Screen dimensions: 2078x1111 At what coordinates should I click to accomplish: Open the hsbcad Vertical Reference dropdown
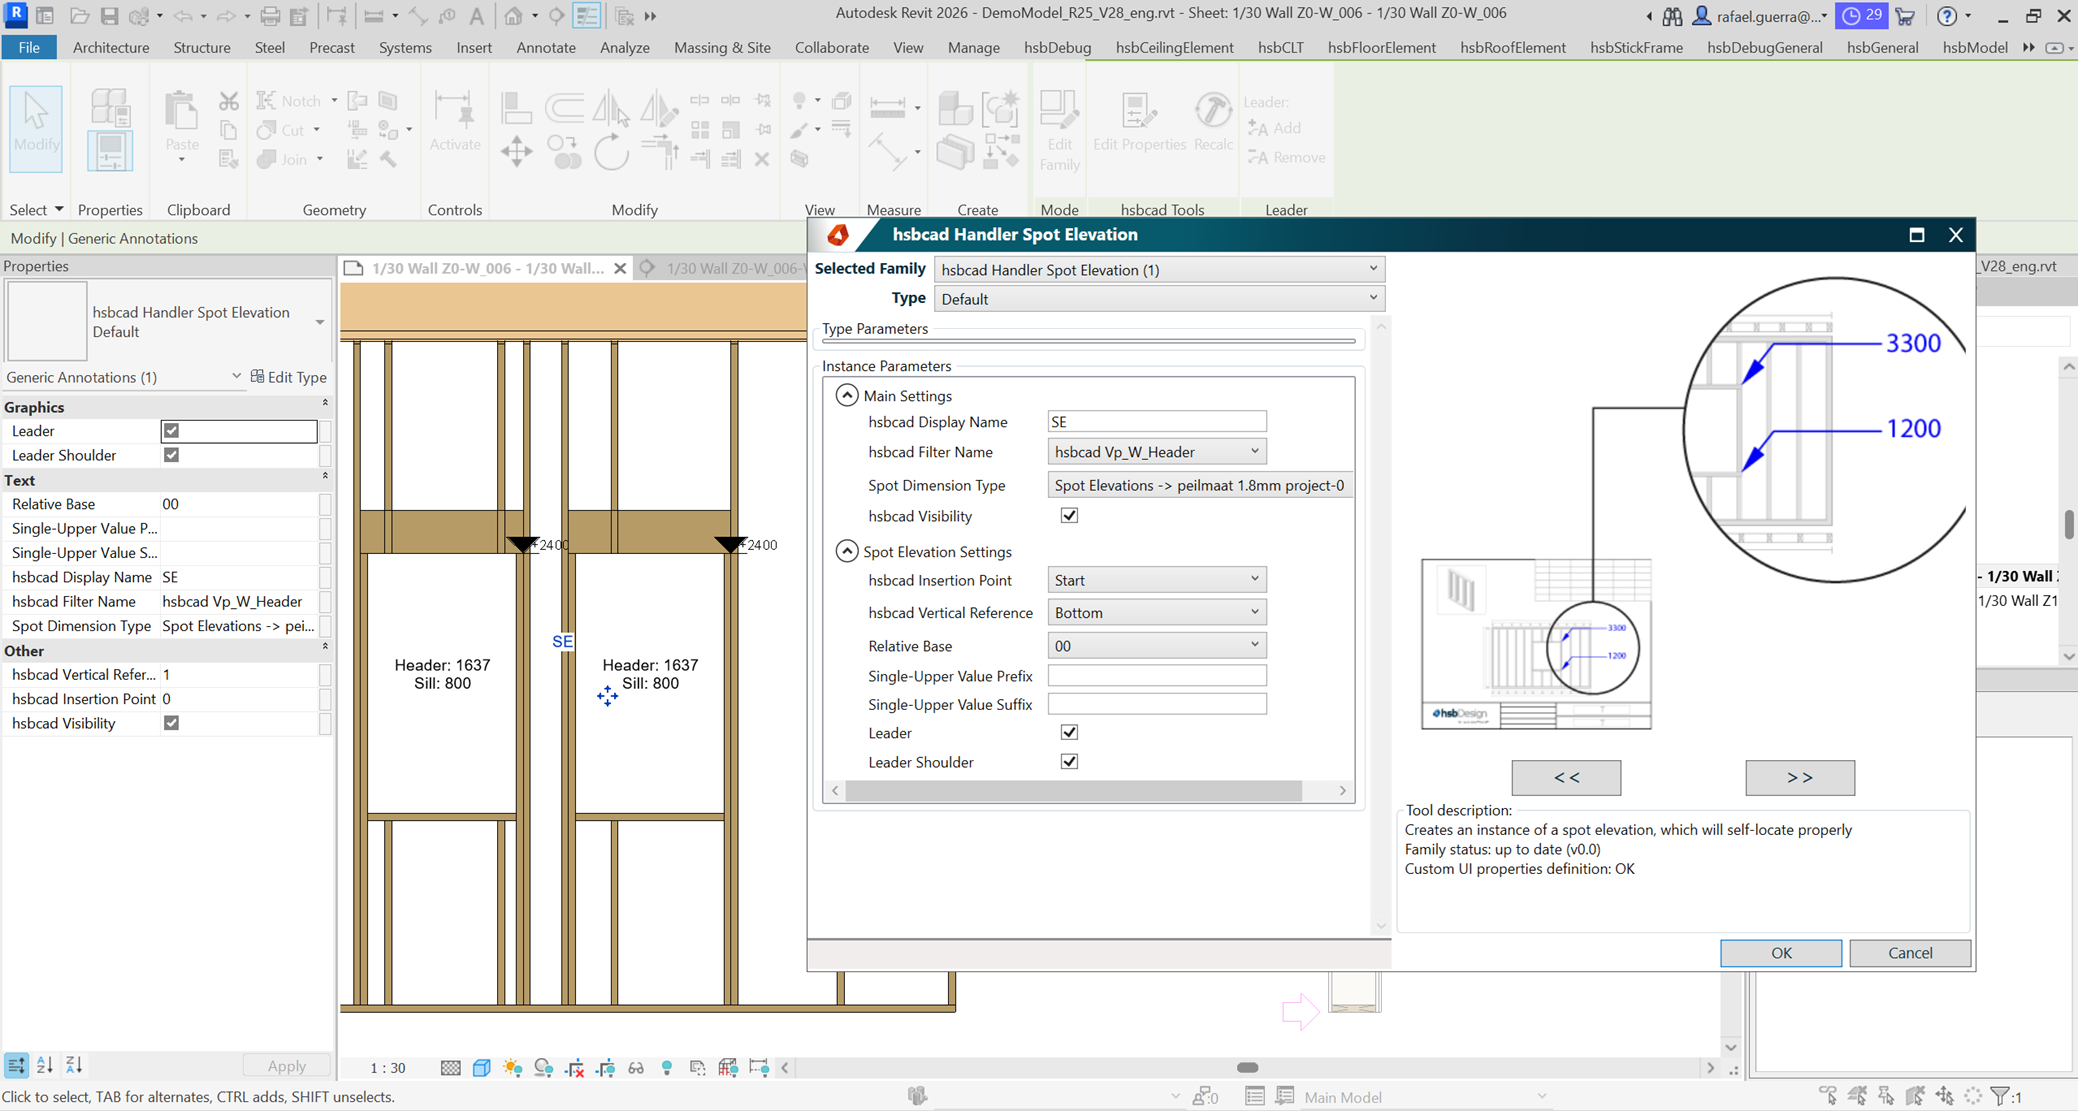pyautogui.click(x=1156, y=613)
